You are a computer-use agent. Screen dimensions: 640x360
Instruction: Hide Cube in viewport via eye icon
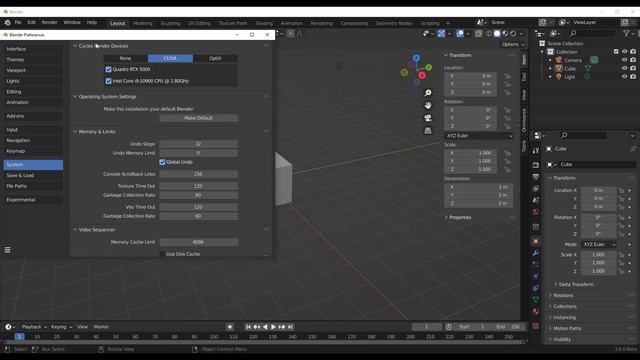[624, 68]
